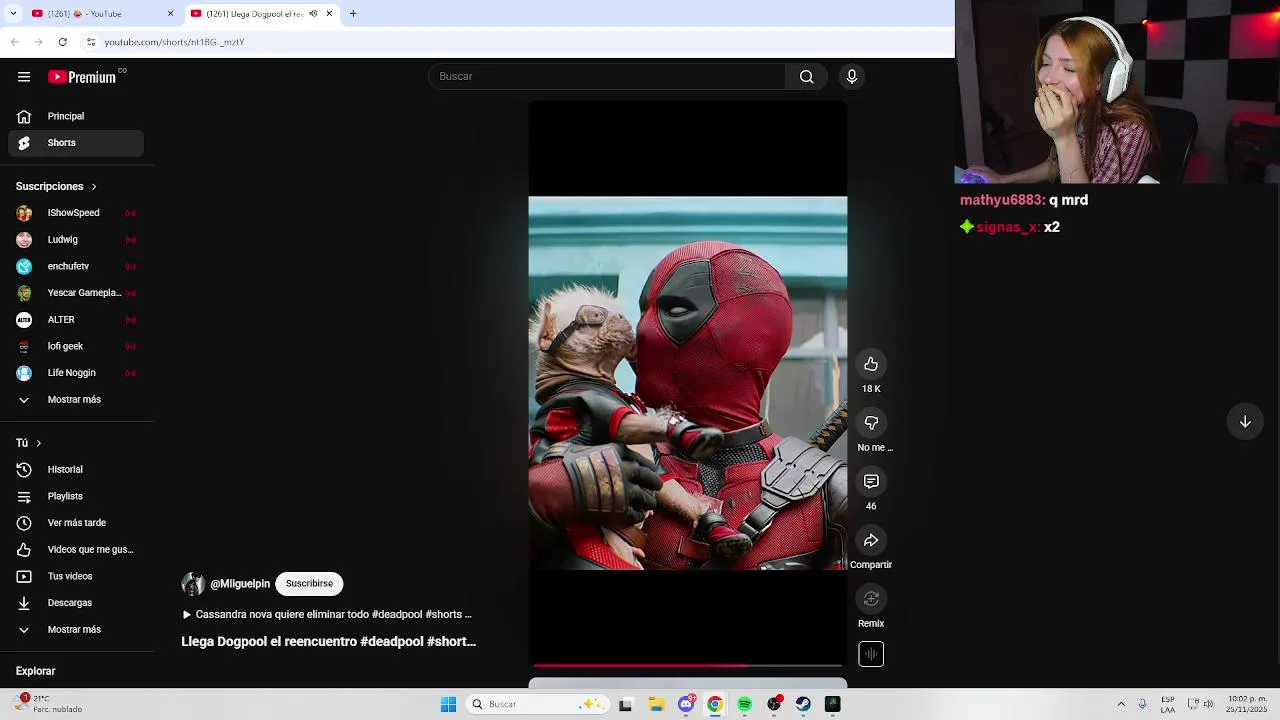Viewport: 1280px width, 720px height.
Task: Open Ver más tarde list
Action: click(x=76, y=523)
